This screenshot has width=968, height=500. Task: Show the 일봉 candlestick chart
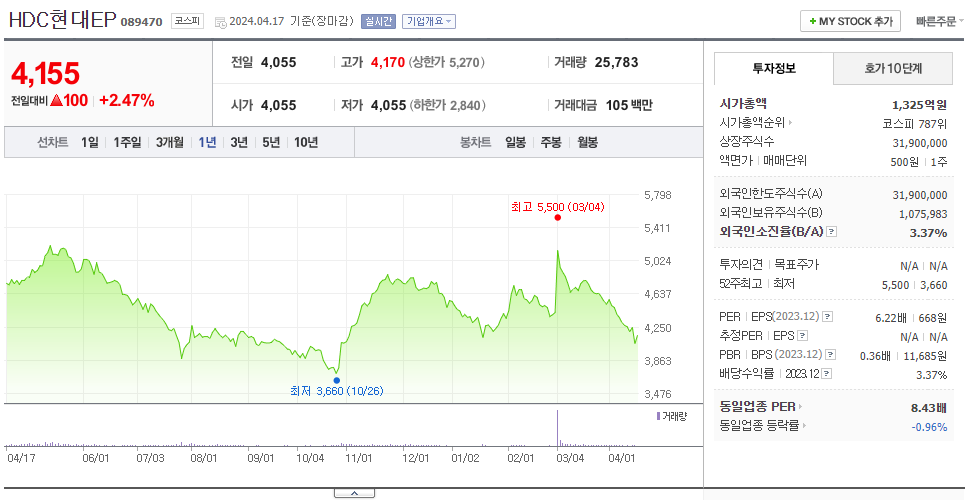click(x=515, y=143)
